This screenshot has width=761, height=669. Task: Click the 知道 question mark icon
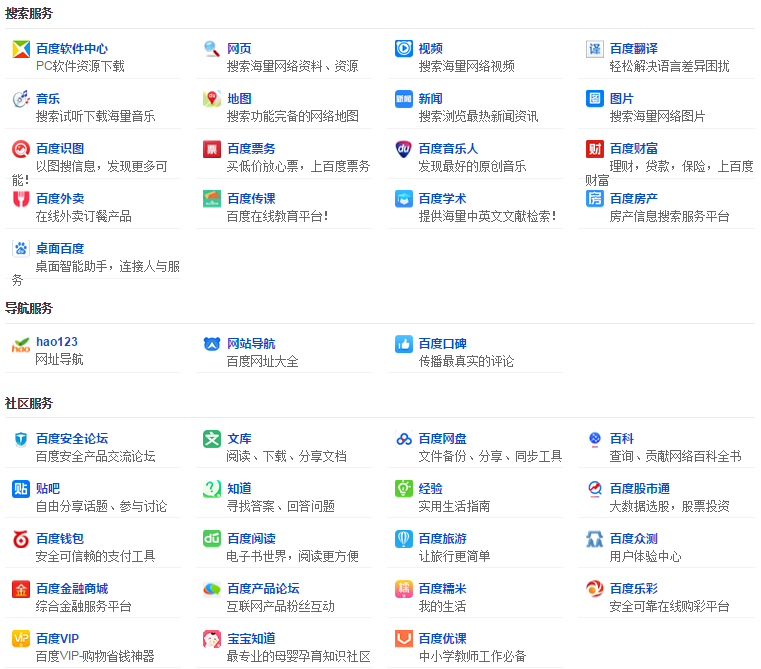[x=212, y=489]
